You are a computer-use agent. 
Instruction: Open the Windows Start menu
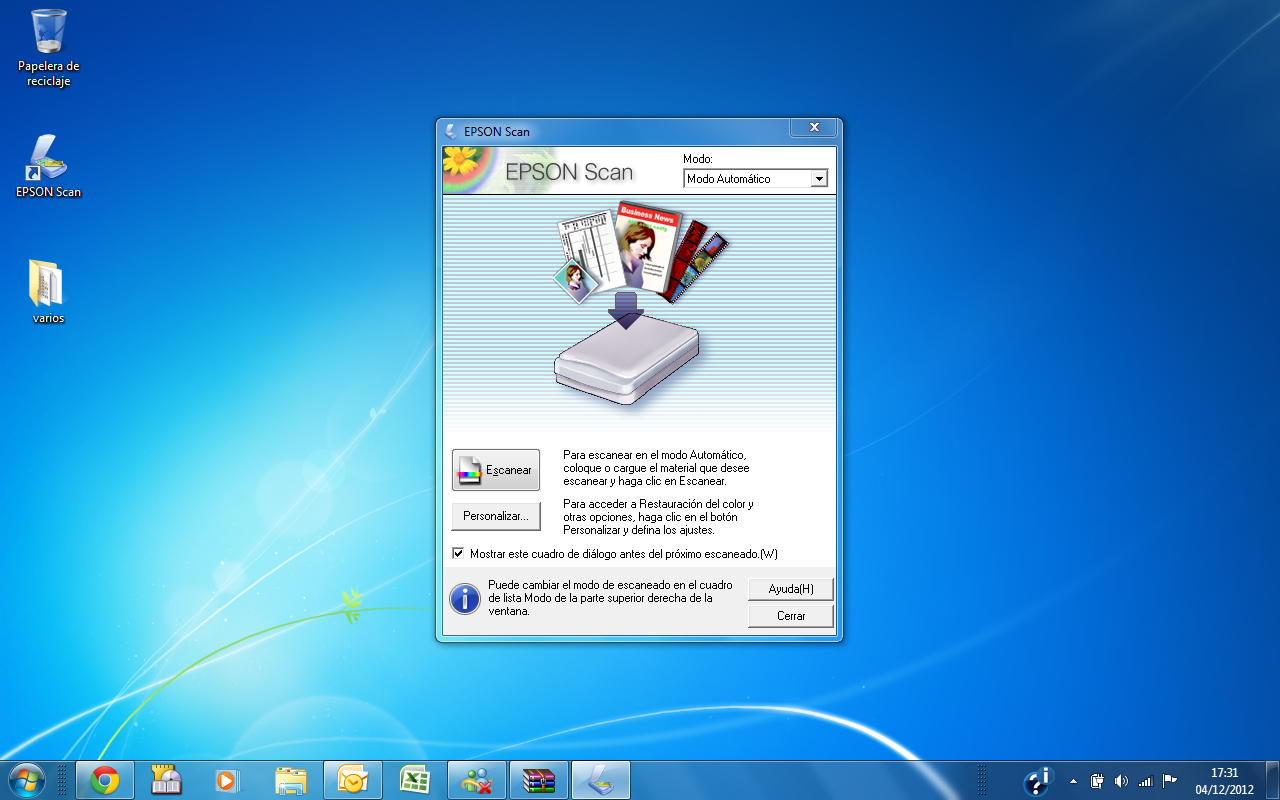coord(26,780)
